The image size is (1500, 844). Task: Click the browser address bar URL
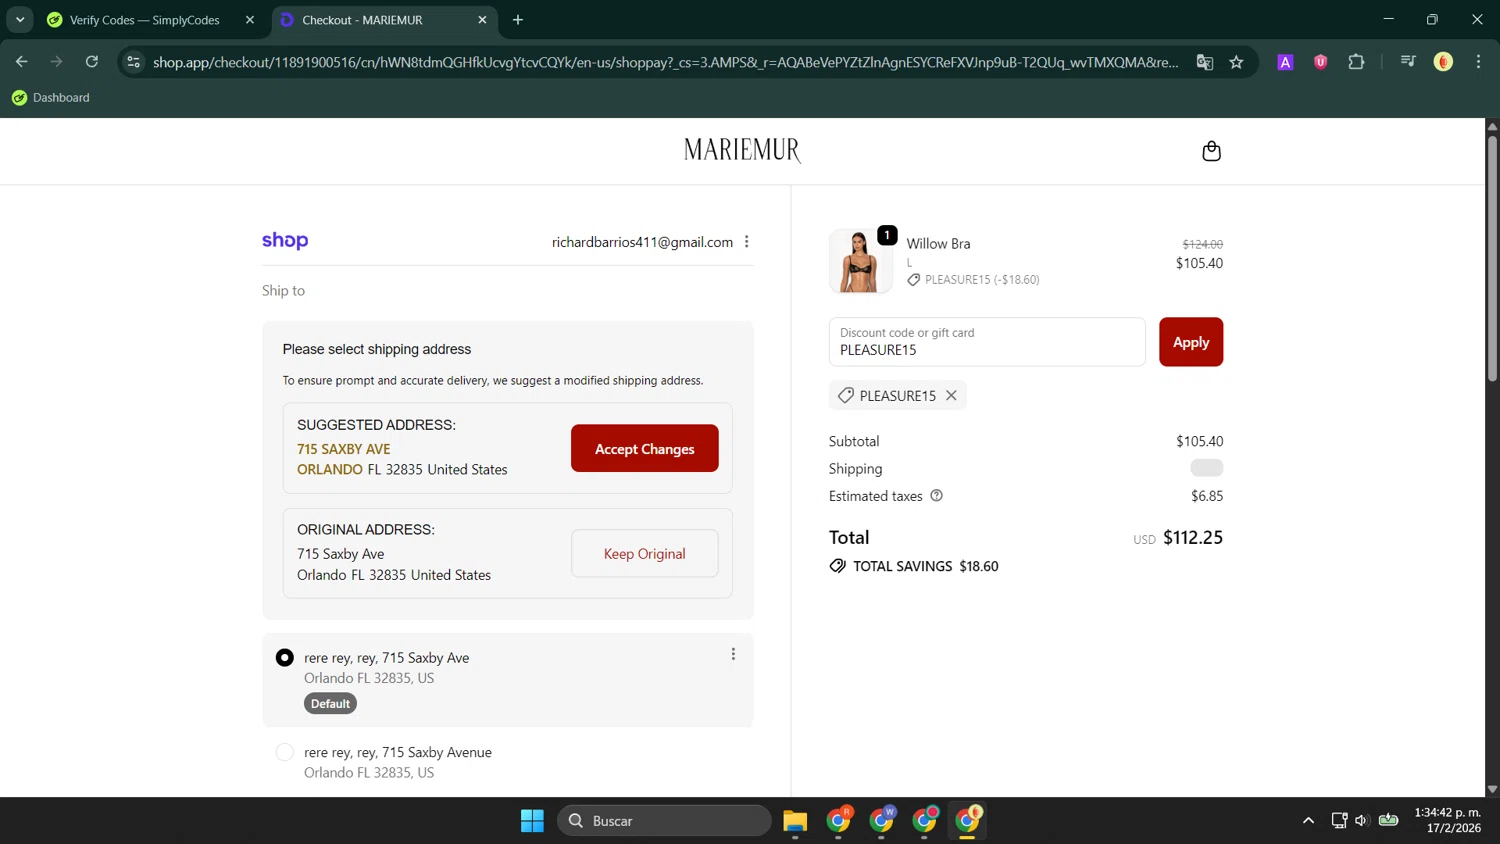pos(665,62)
